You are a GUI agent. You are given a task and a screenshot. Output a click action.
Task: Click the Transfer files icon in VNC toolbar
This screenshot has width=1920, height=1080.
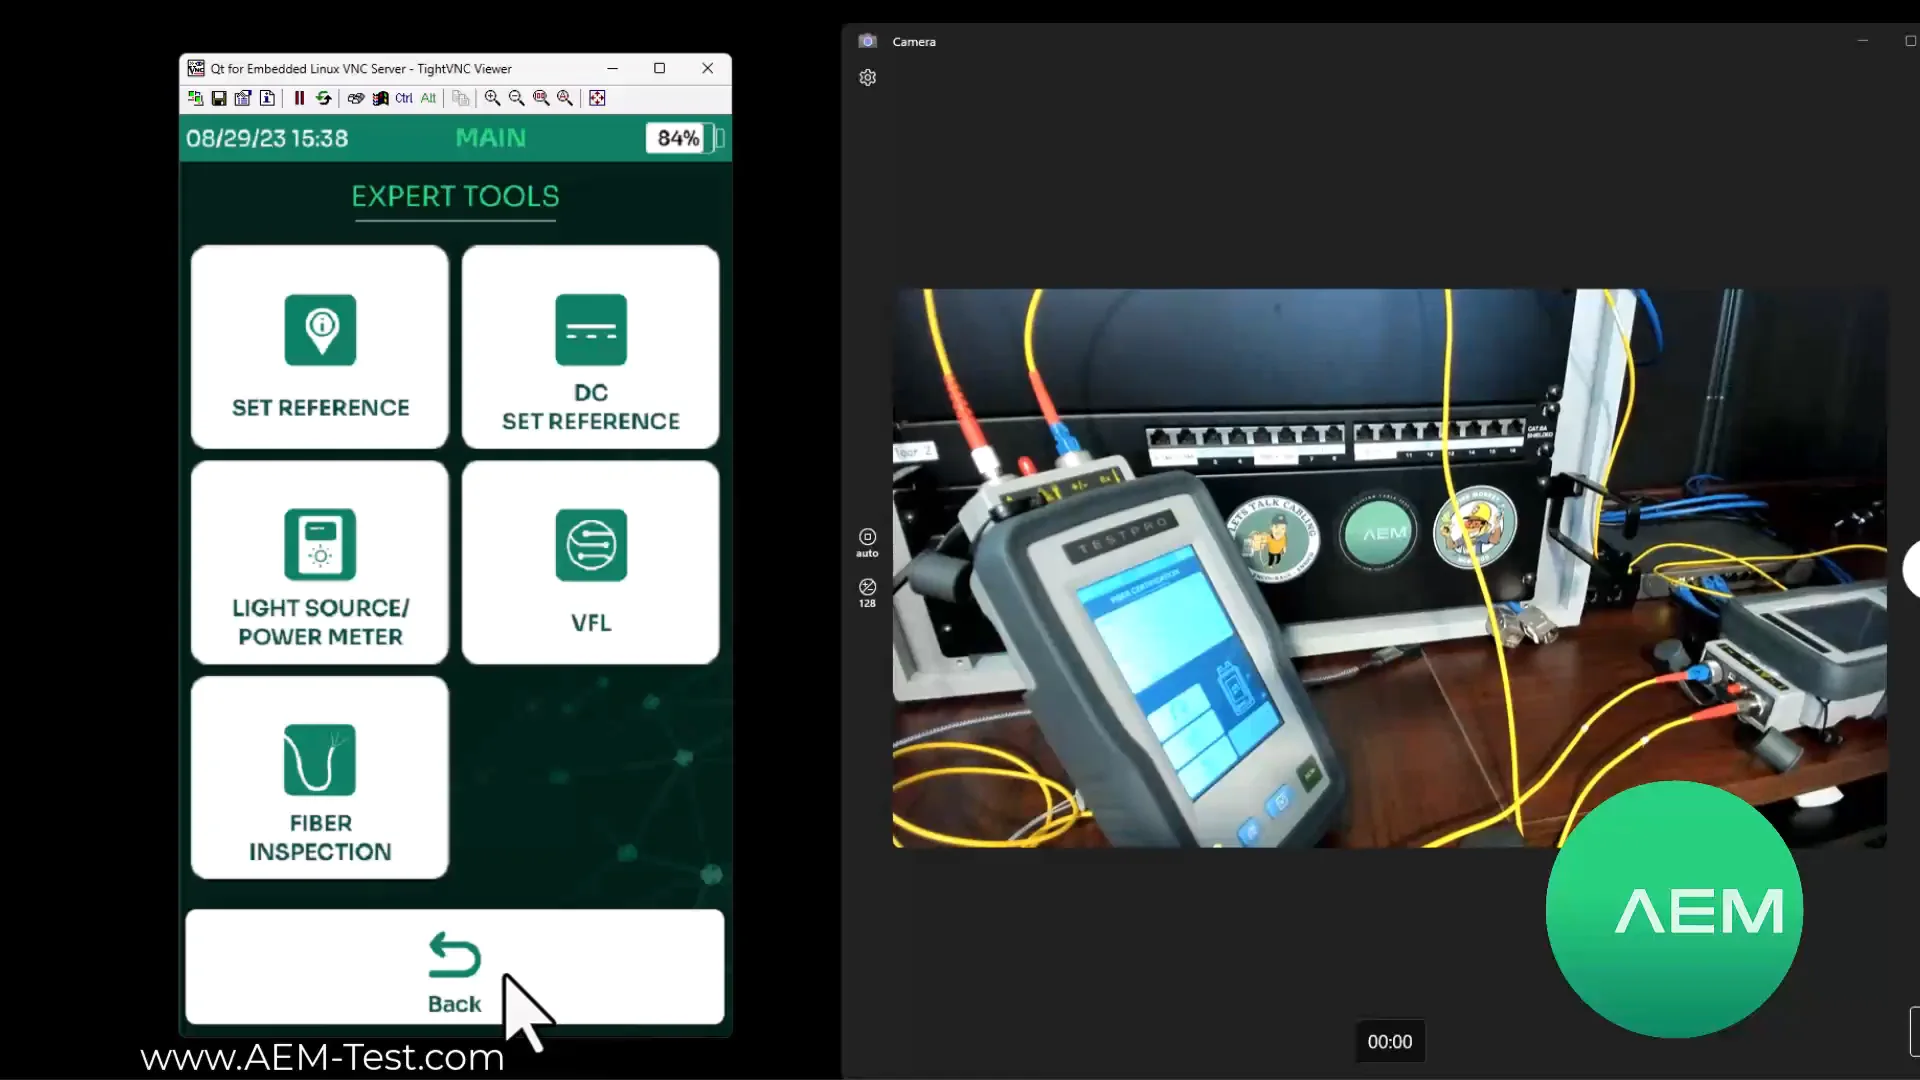(461, 98)
